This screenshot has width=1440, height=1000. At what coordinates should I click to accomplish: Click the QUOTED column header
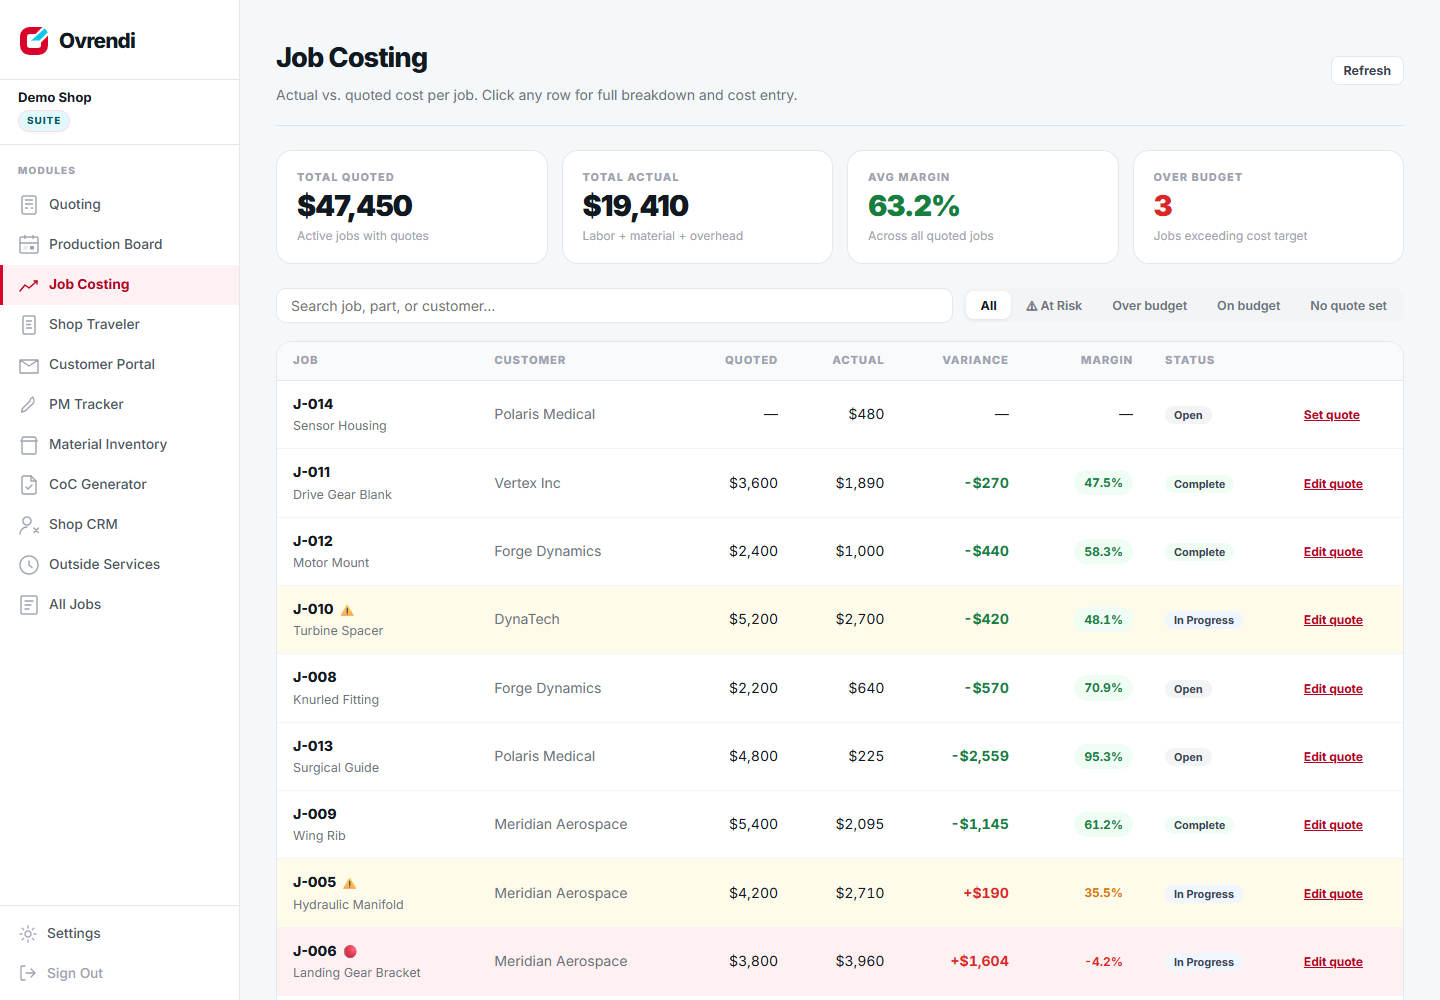[751, 360]
